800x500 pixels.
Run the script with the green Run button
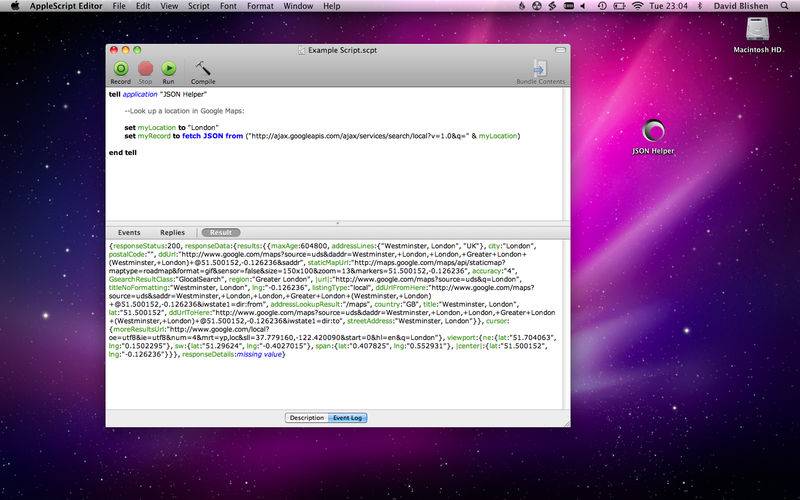[168, 72]
